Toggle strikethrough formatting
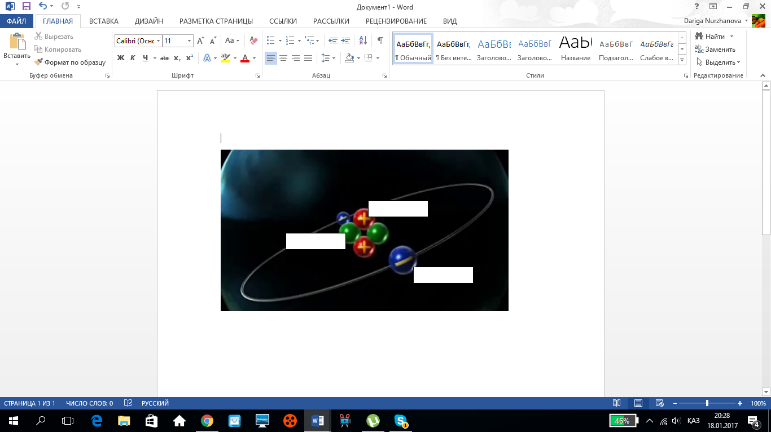The height and width of the screenshot is (432, 771). tap(165, 58)
